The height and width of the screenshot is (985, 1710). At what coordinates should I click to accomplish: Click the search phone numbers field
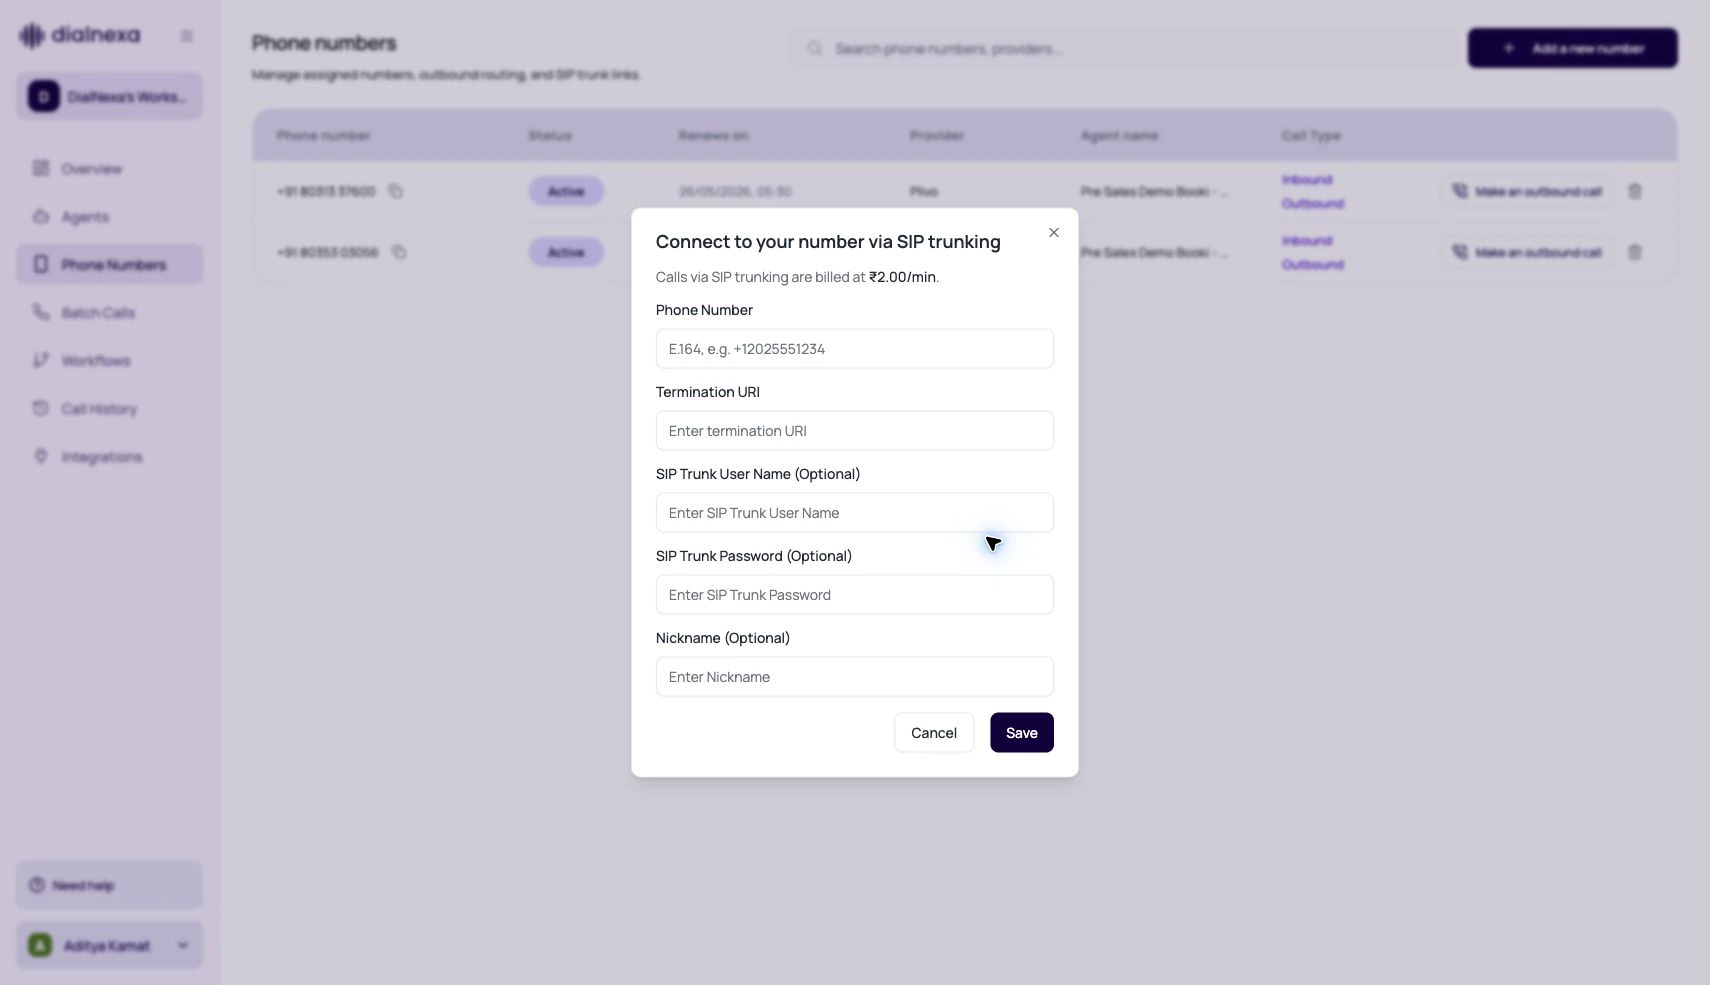(1124, 48)
